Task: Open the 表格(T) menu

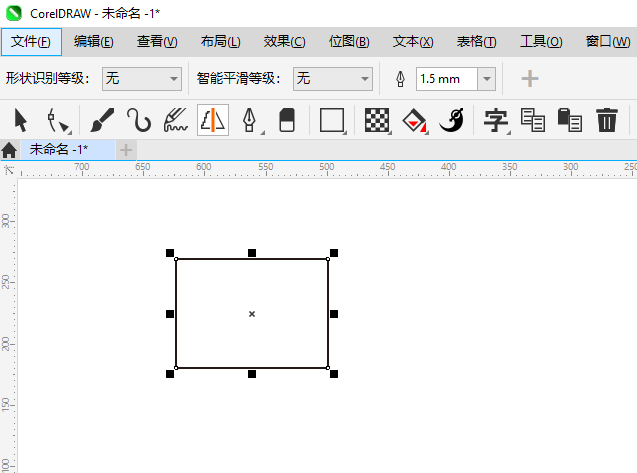Action: [x=476, y=42]
